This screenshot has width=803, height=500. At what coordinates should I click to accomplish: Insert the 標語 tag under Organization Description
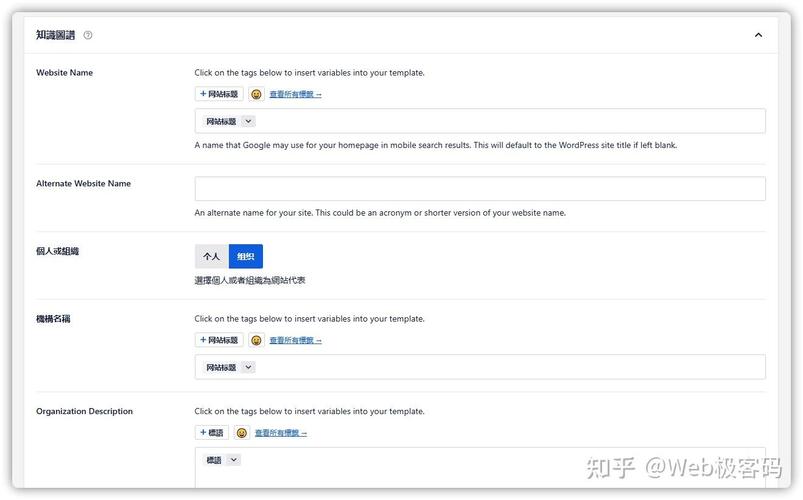(212, 432)
